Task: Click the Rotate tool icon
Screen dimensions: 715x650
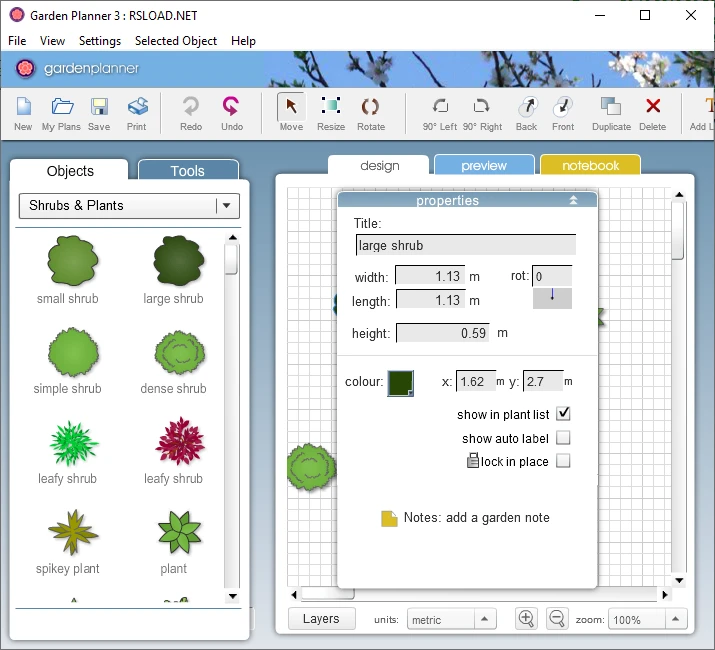Action: tap(370, 107)
